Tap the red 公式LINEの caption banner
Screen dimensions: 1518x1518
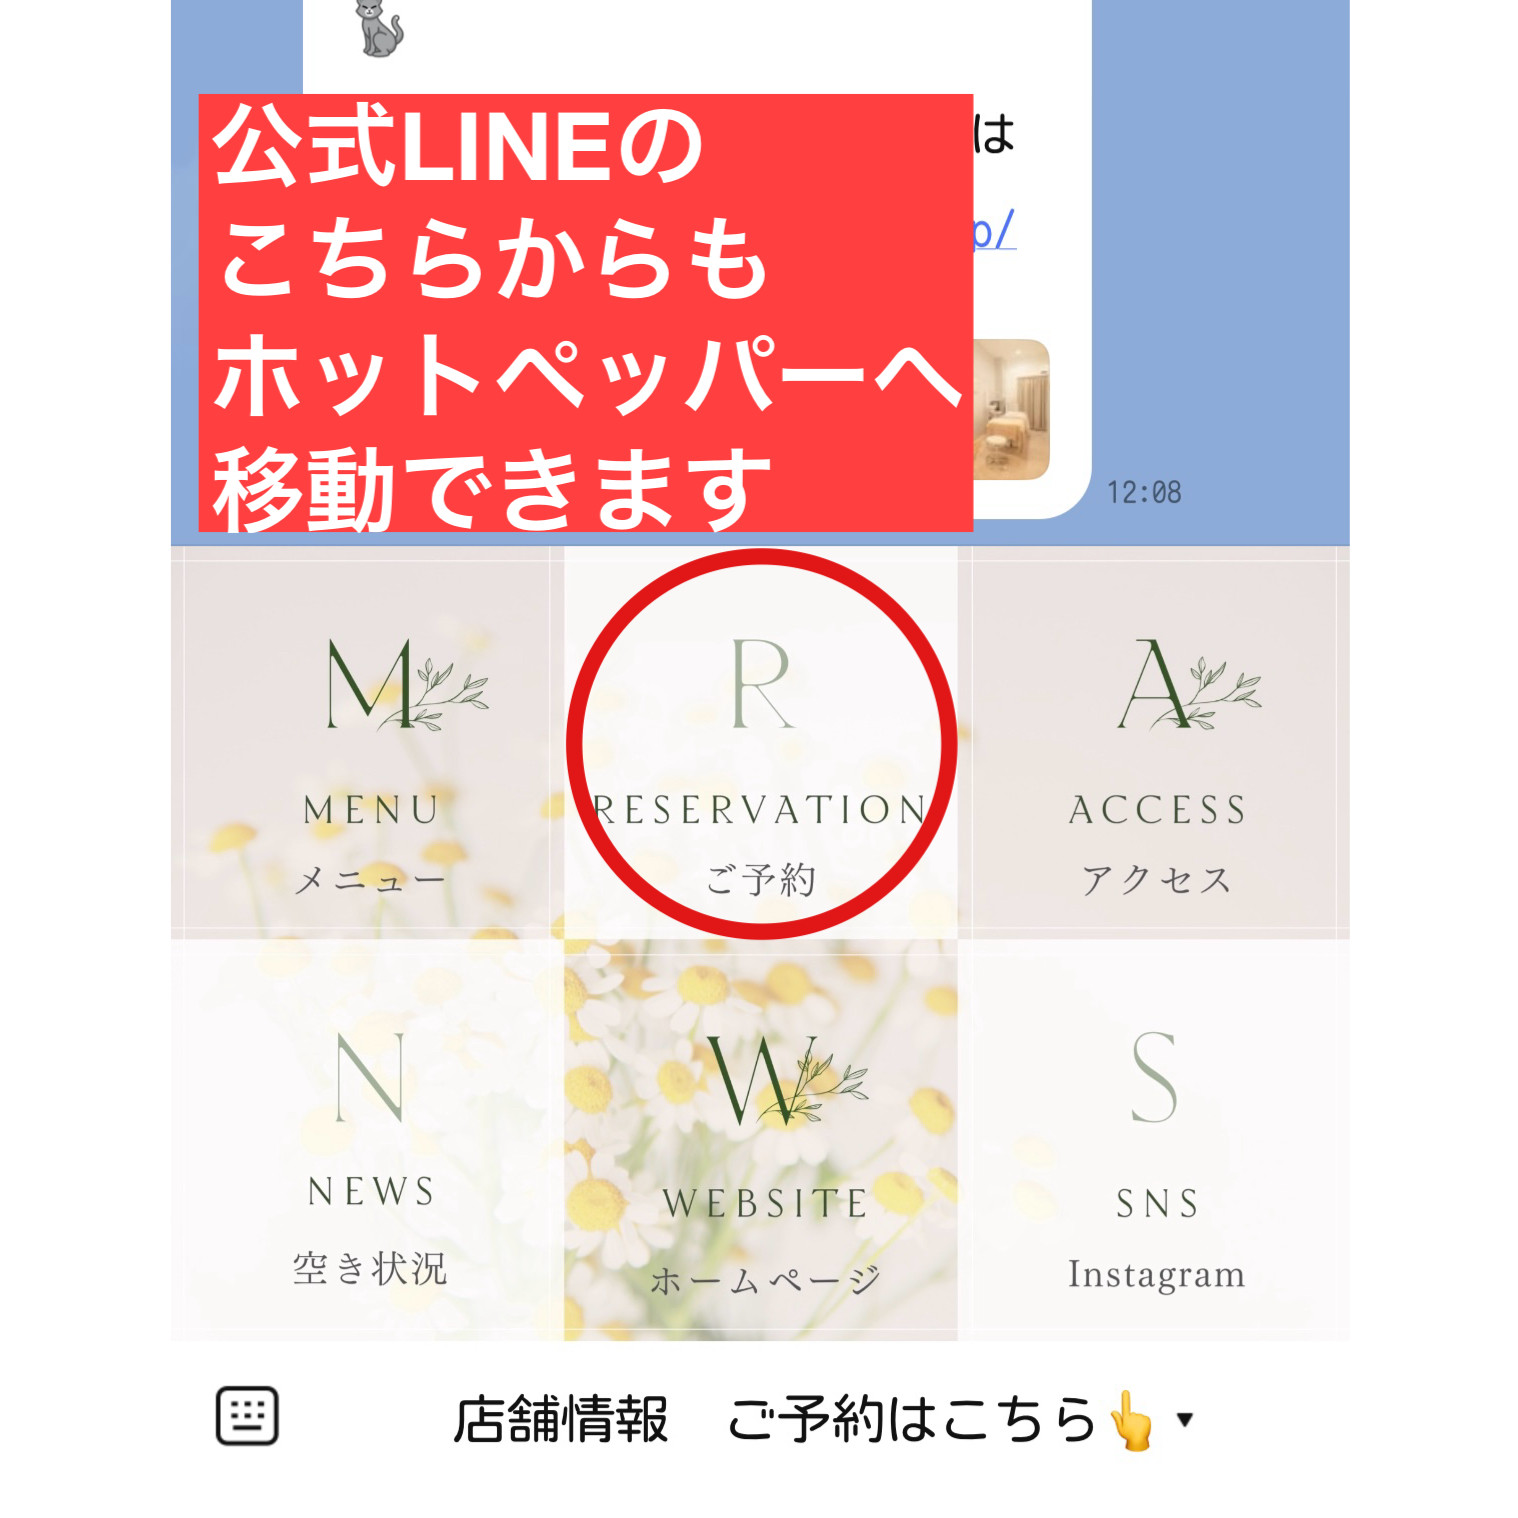pyautogui.click(x=586, y=313)
